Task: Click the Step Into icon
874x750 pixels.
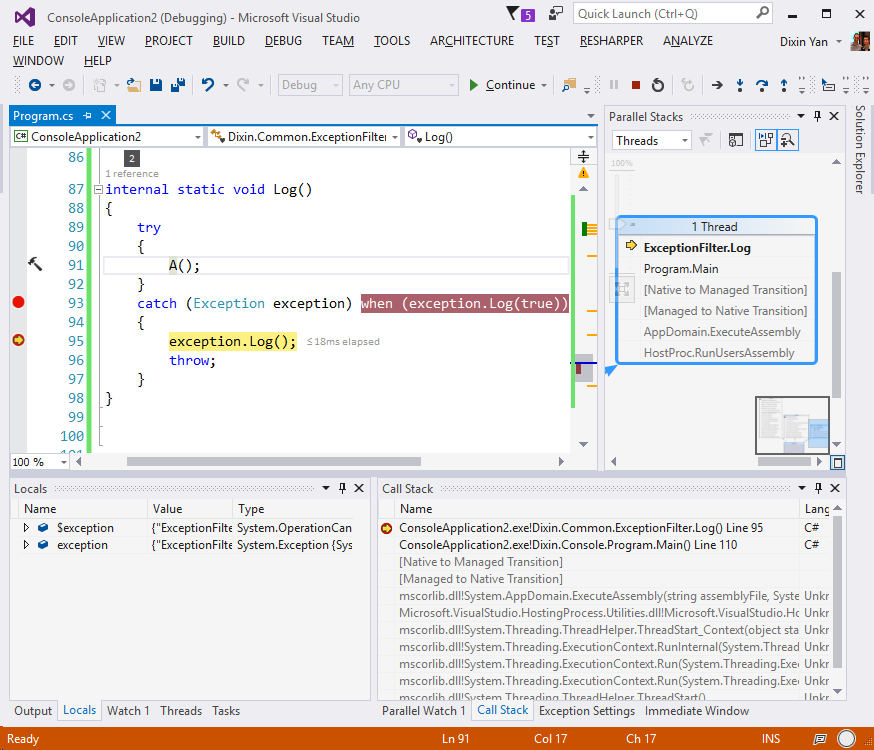Action: [740, 85]
